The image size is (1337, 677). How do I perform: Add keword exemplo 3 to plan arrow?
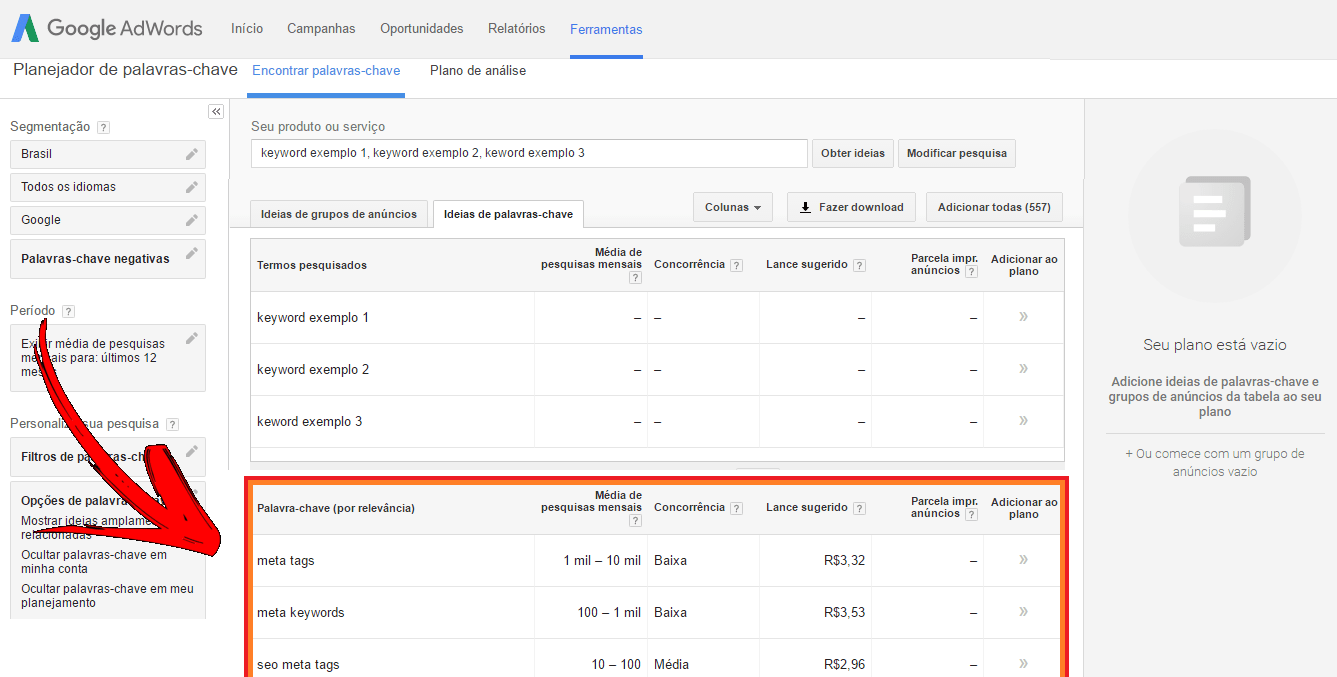tap(1023, 421)
